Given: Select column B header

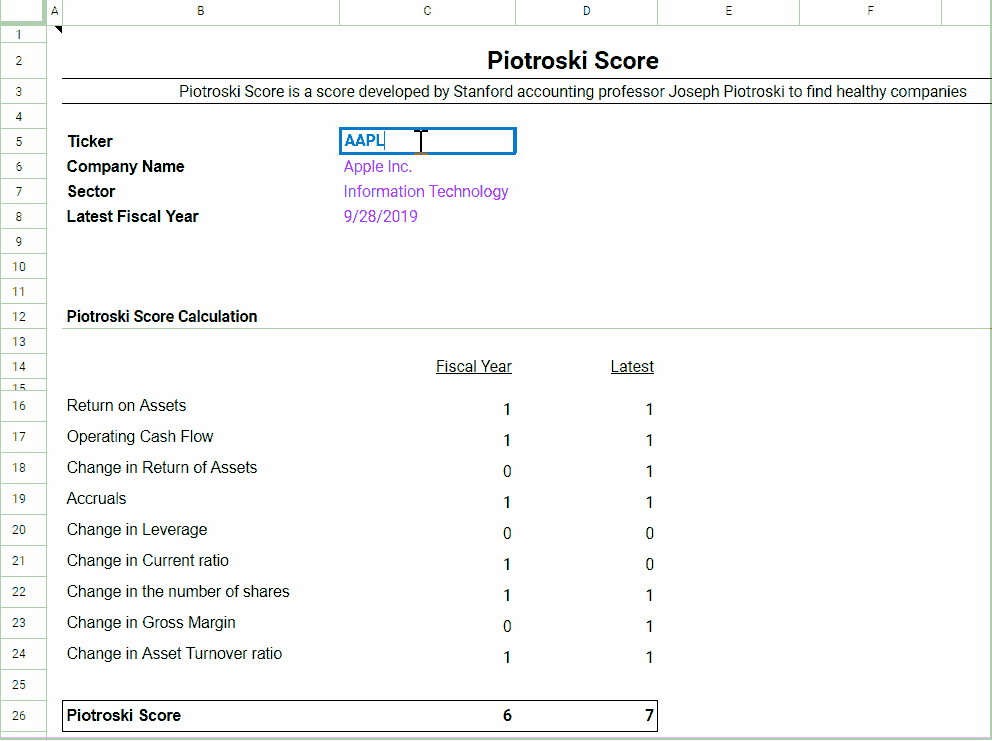Looking at the screenshot, I should point(201,11).
